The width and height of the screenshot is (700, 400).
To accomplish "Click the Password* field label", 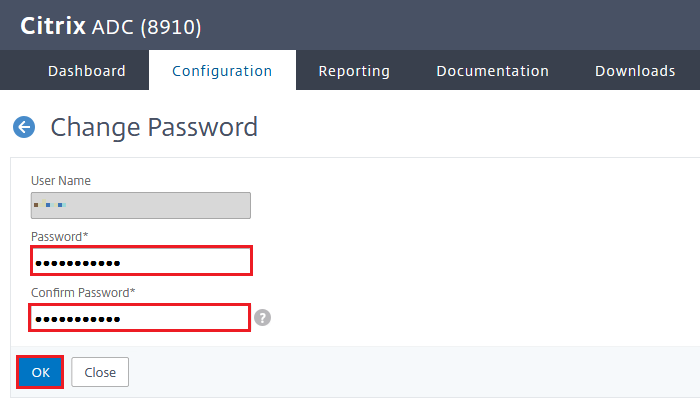I will tap(59, 237).
